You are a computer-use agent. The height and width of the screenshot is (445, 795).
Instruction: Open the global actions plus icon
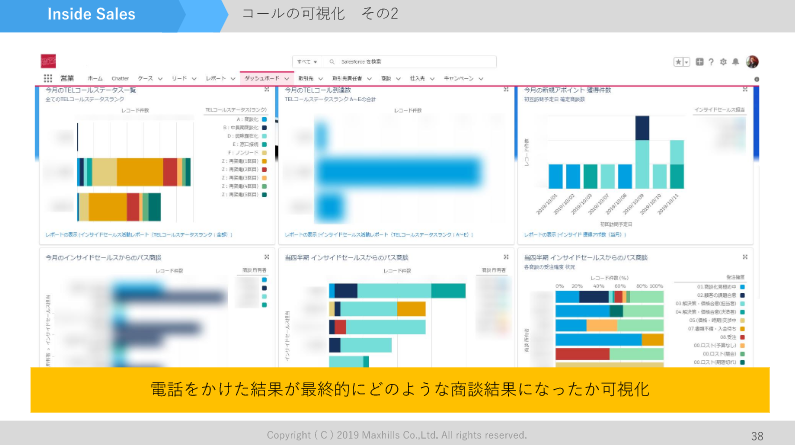pyautogui.click(x=699, y=61)
